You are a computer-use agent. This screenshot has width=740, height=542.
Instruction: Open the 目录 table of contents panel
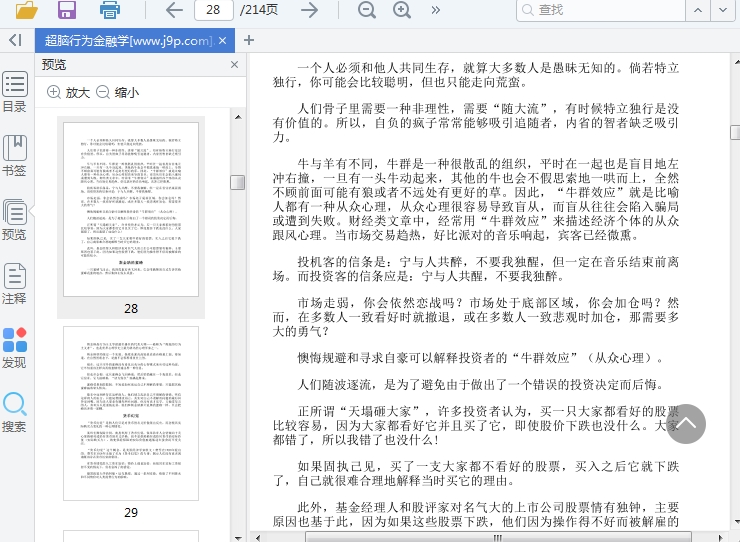tap(15, 92)
